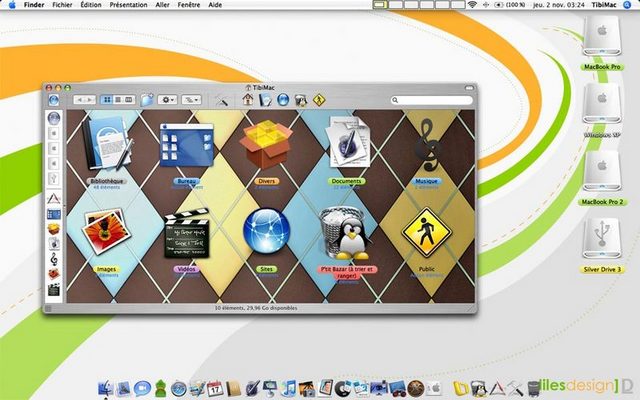Open iChat from the Dock
640x400 pixels.
(142, 388)
